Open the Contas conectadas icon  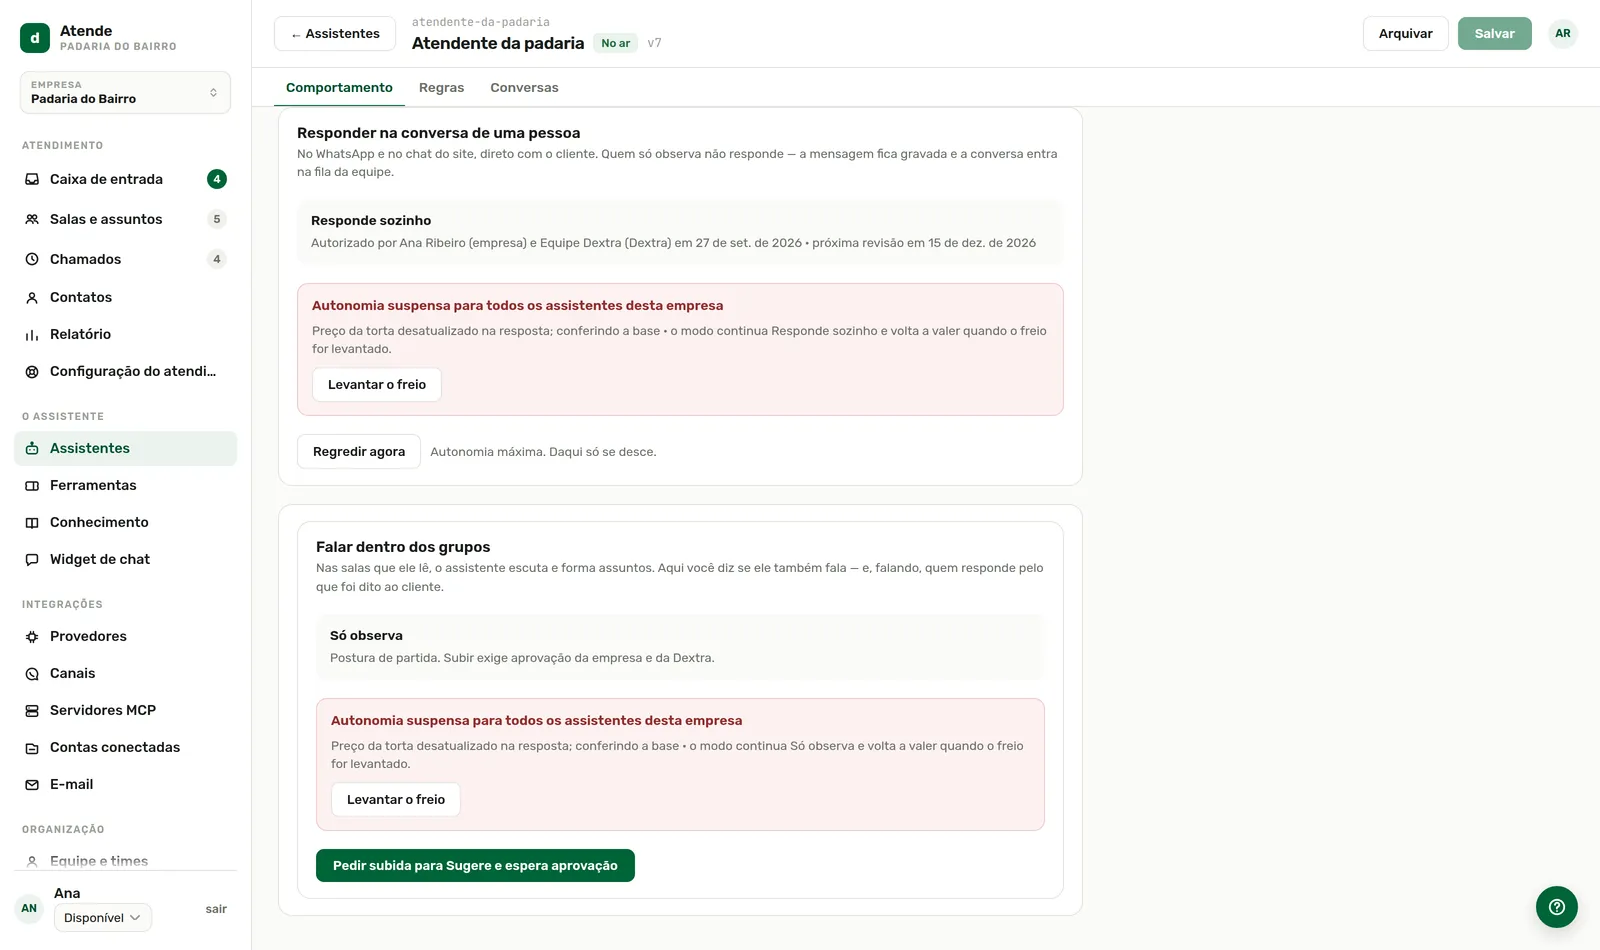point(32,747)
